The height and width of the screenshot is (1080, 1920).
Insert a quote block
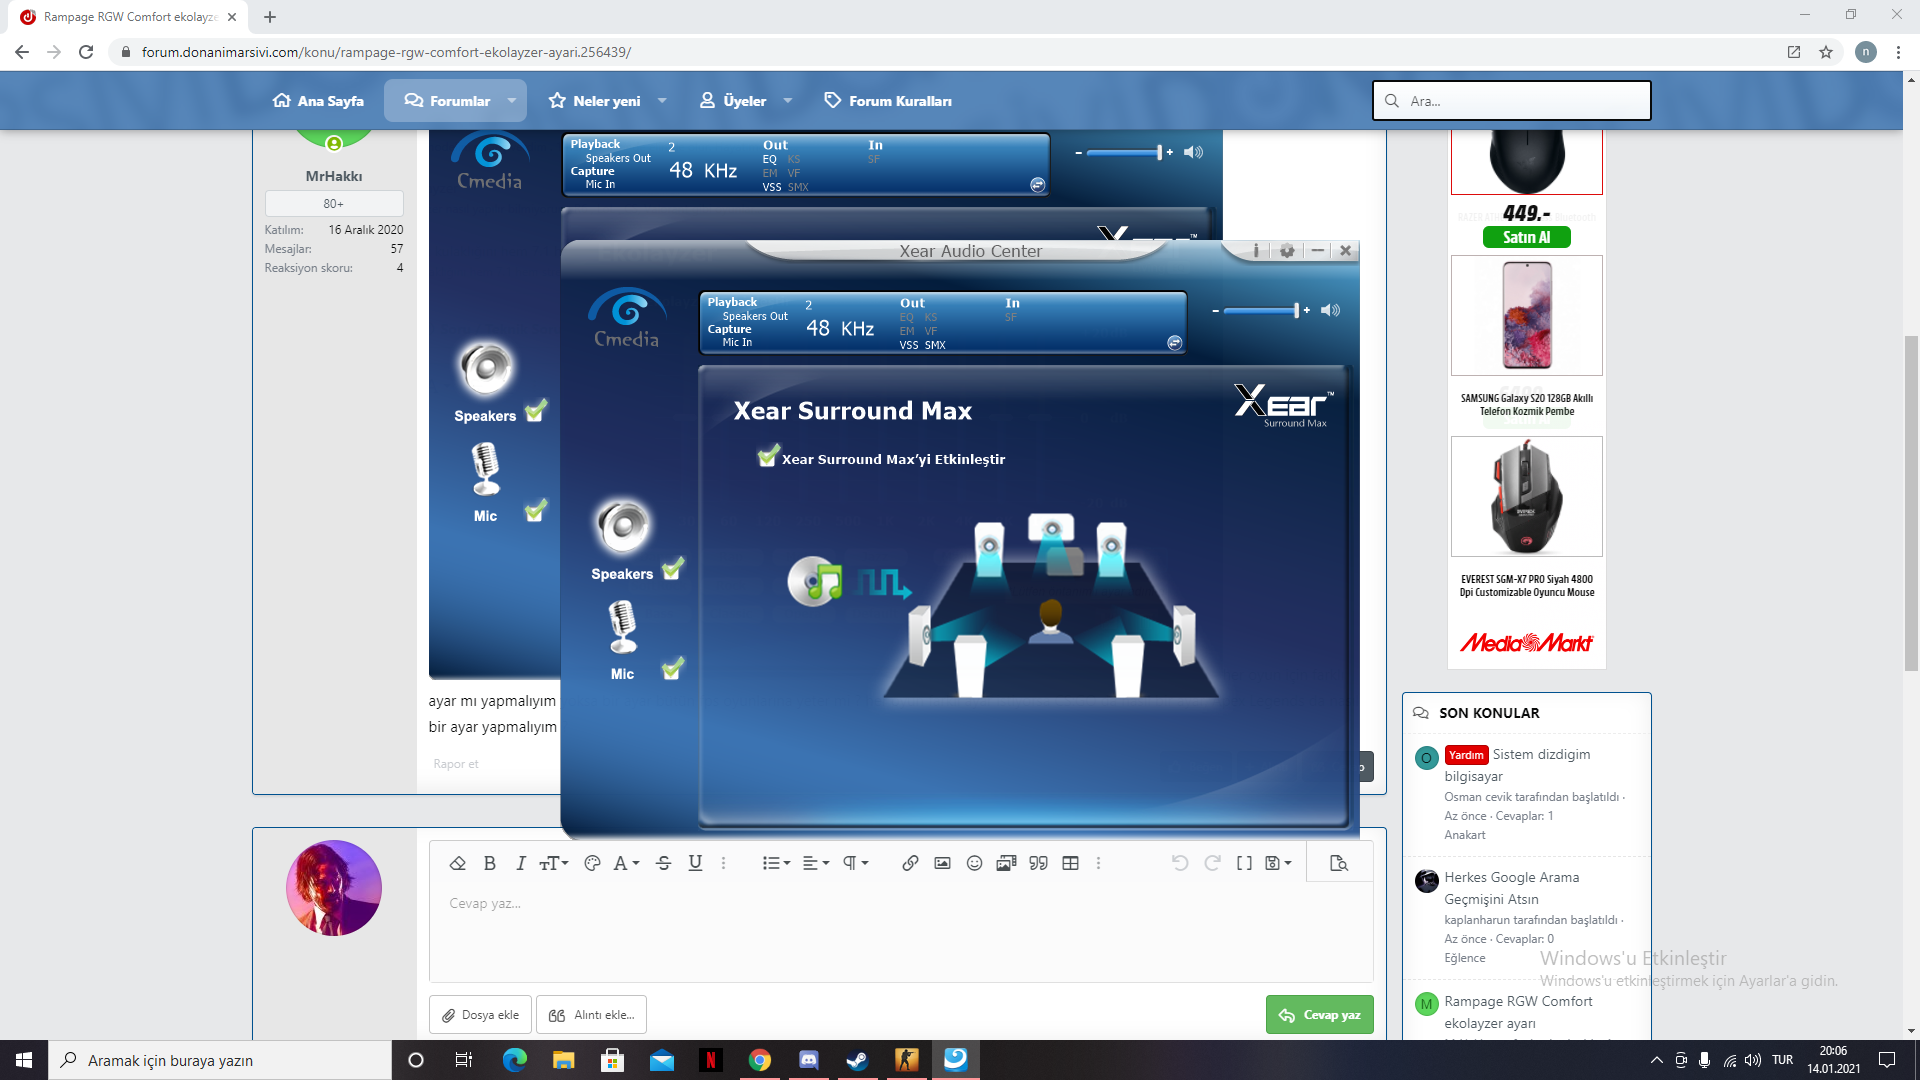point(1039,863)
